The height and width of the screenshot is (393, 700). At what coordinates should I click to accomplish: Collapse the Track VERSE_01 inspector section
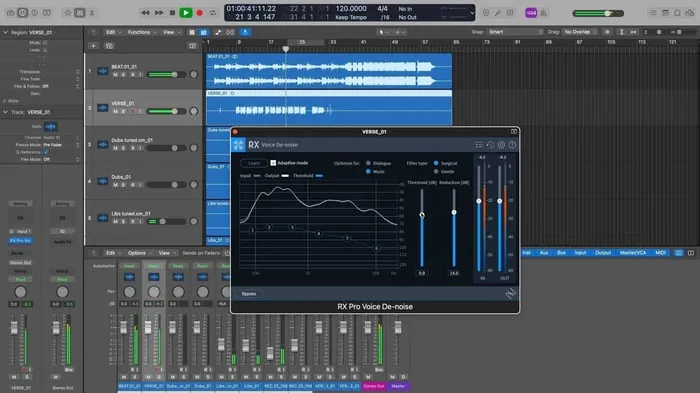(5, 112)
